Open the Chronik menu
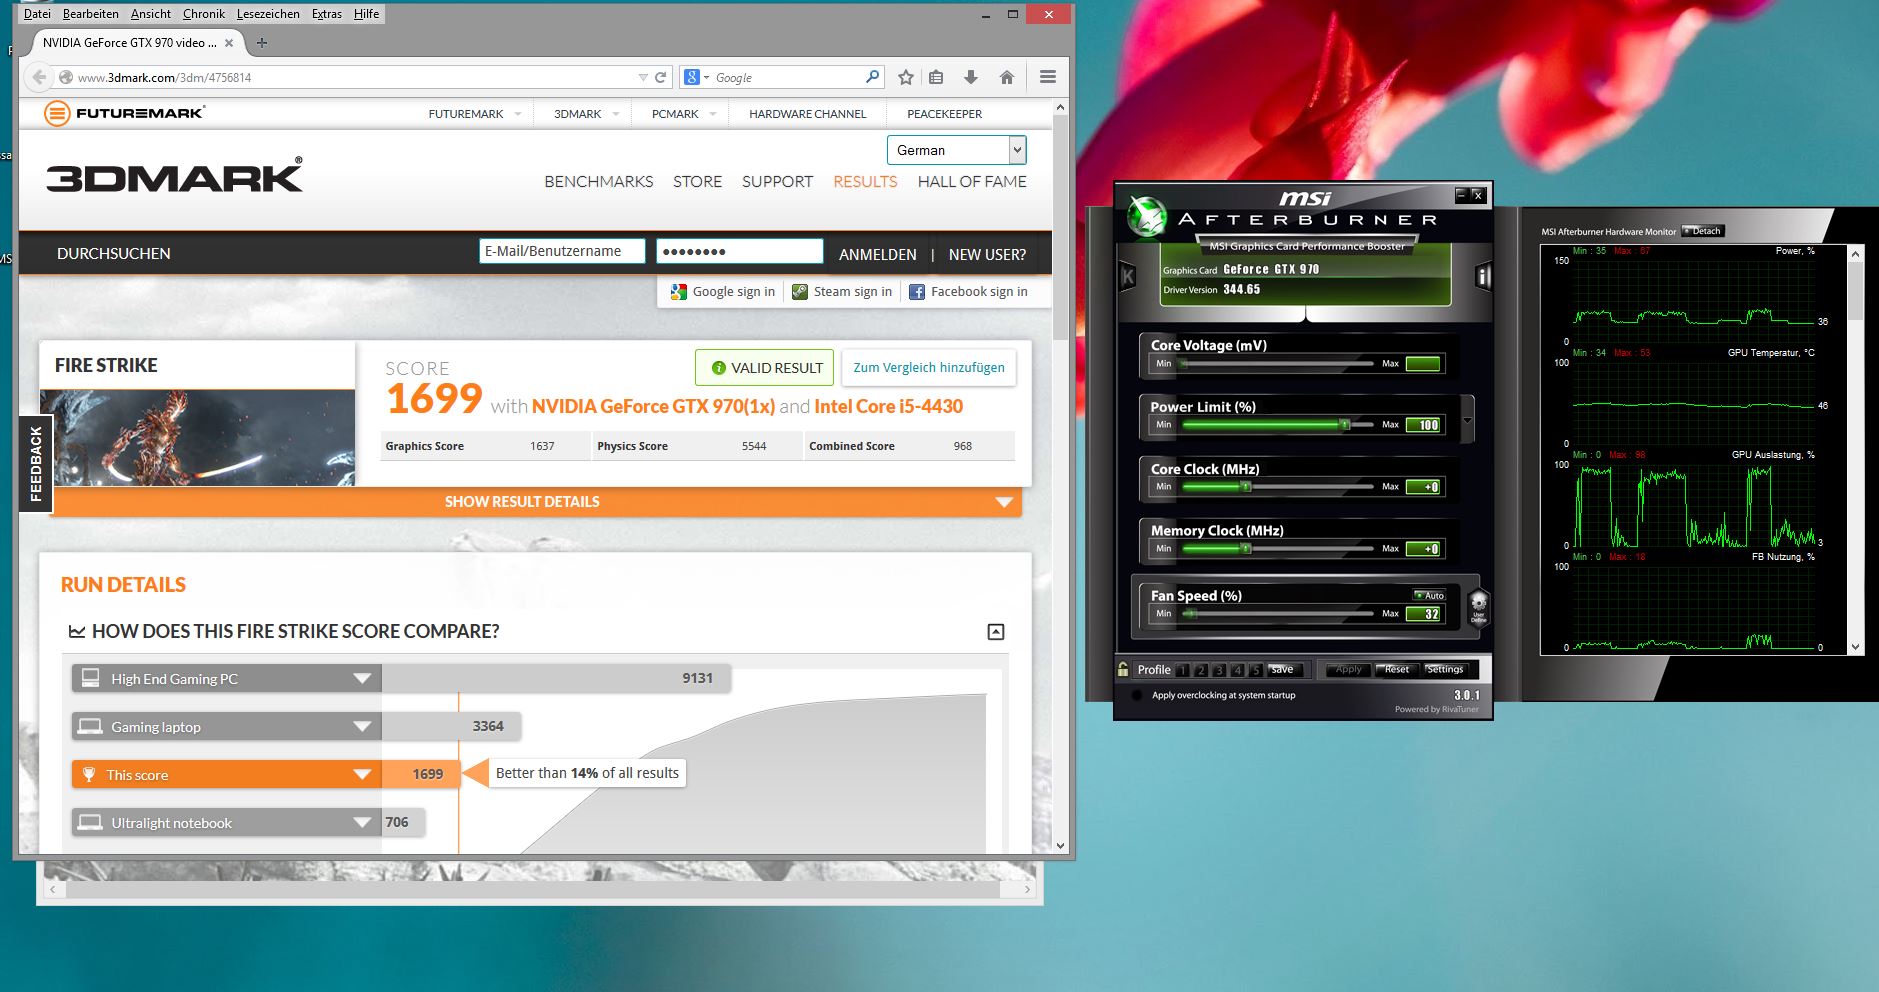1879x992 pixels. 204,14
